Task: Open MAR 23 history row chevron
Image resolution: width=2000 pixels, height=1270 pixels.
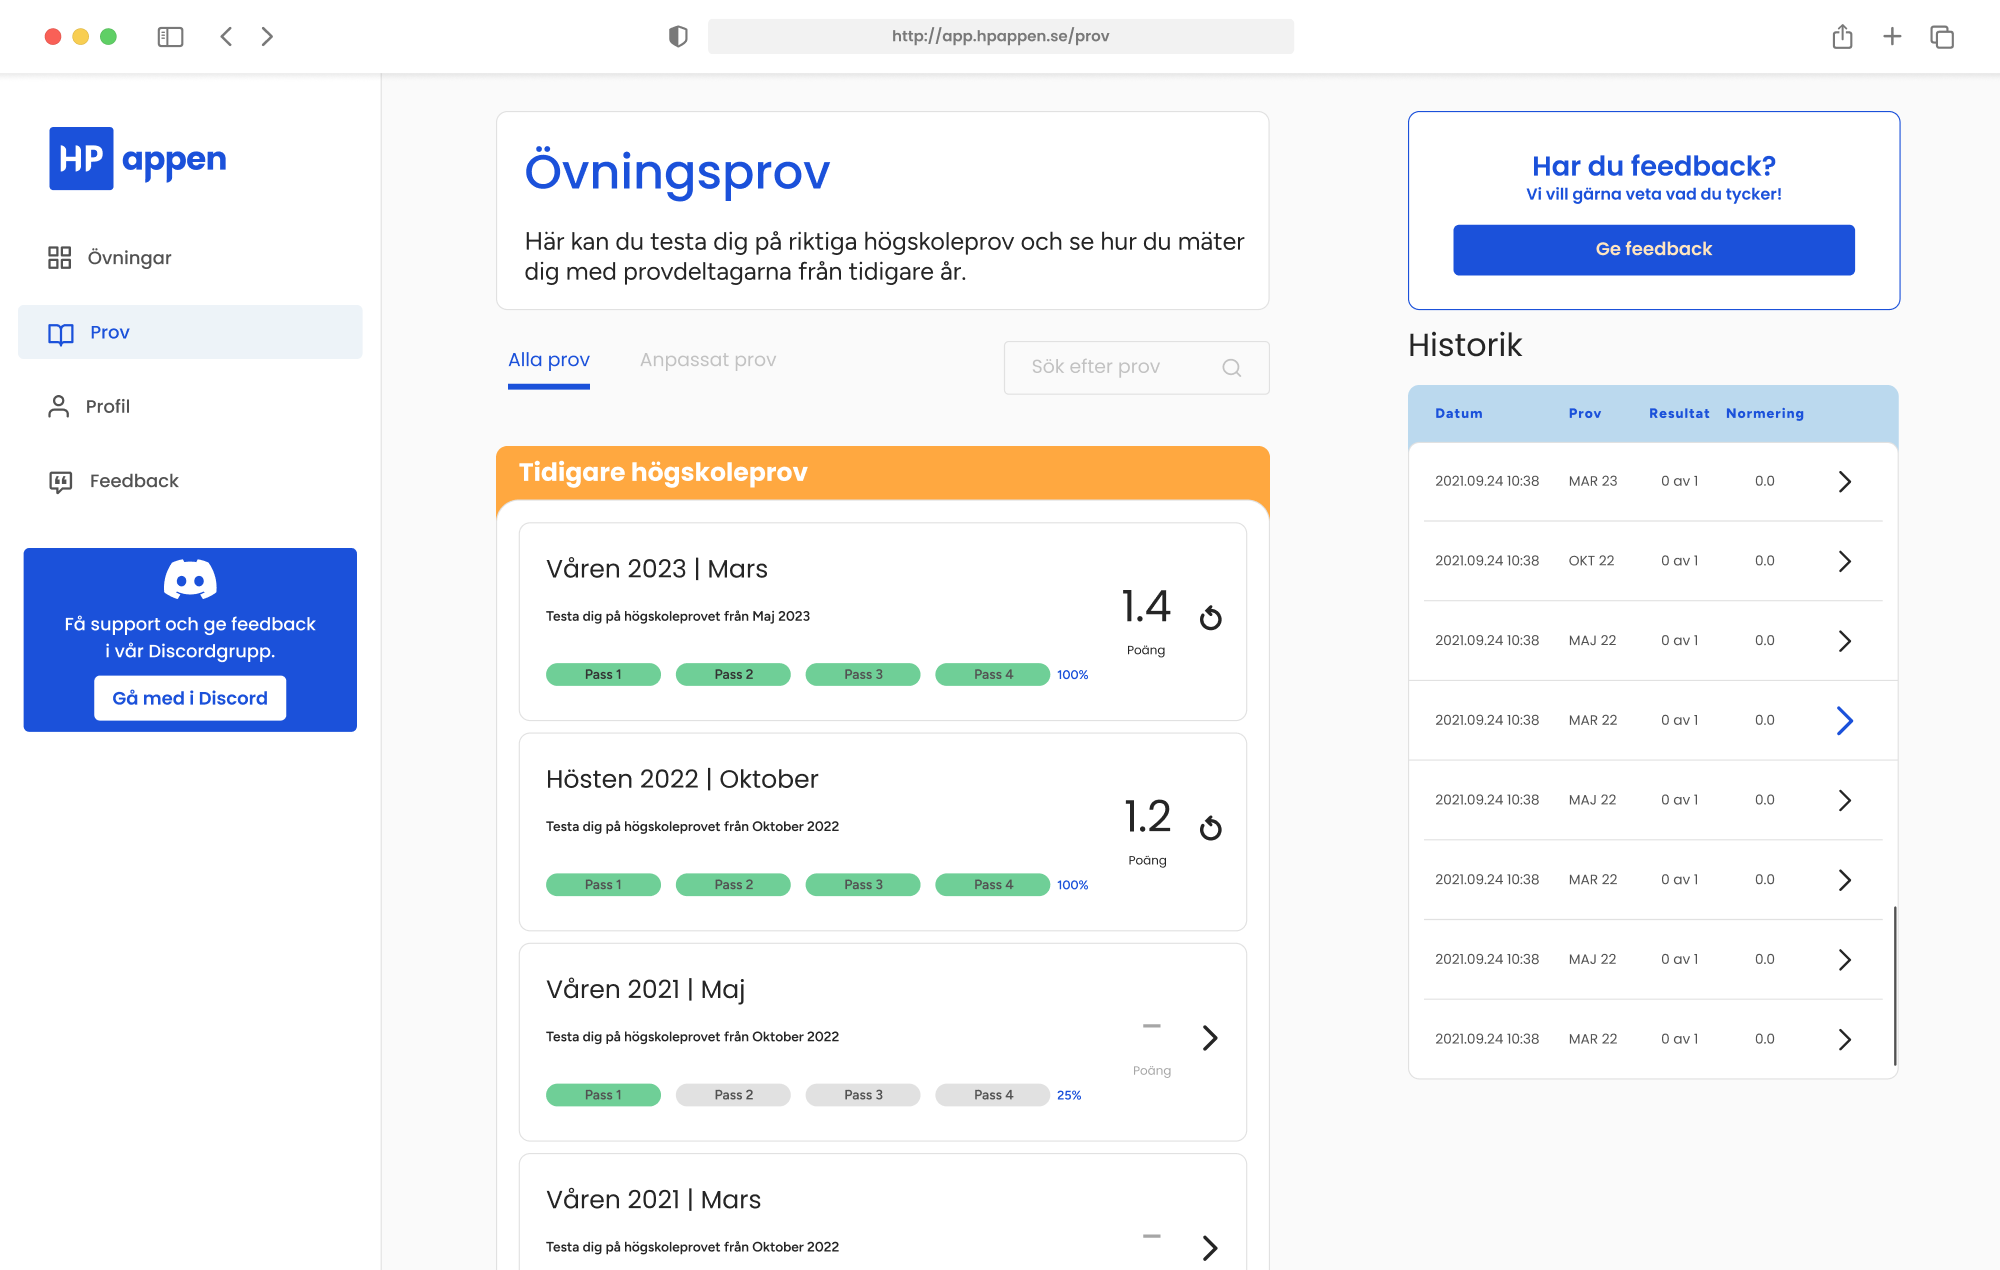Action: (x=1844, y=481)
